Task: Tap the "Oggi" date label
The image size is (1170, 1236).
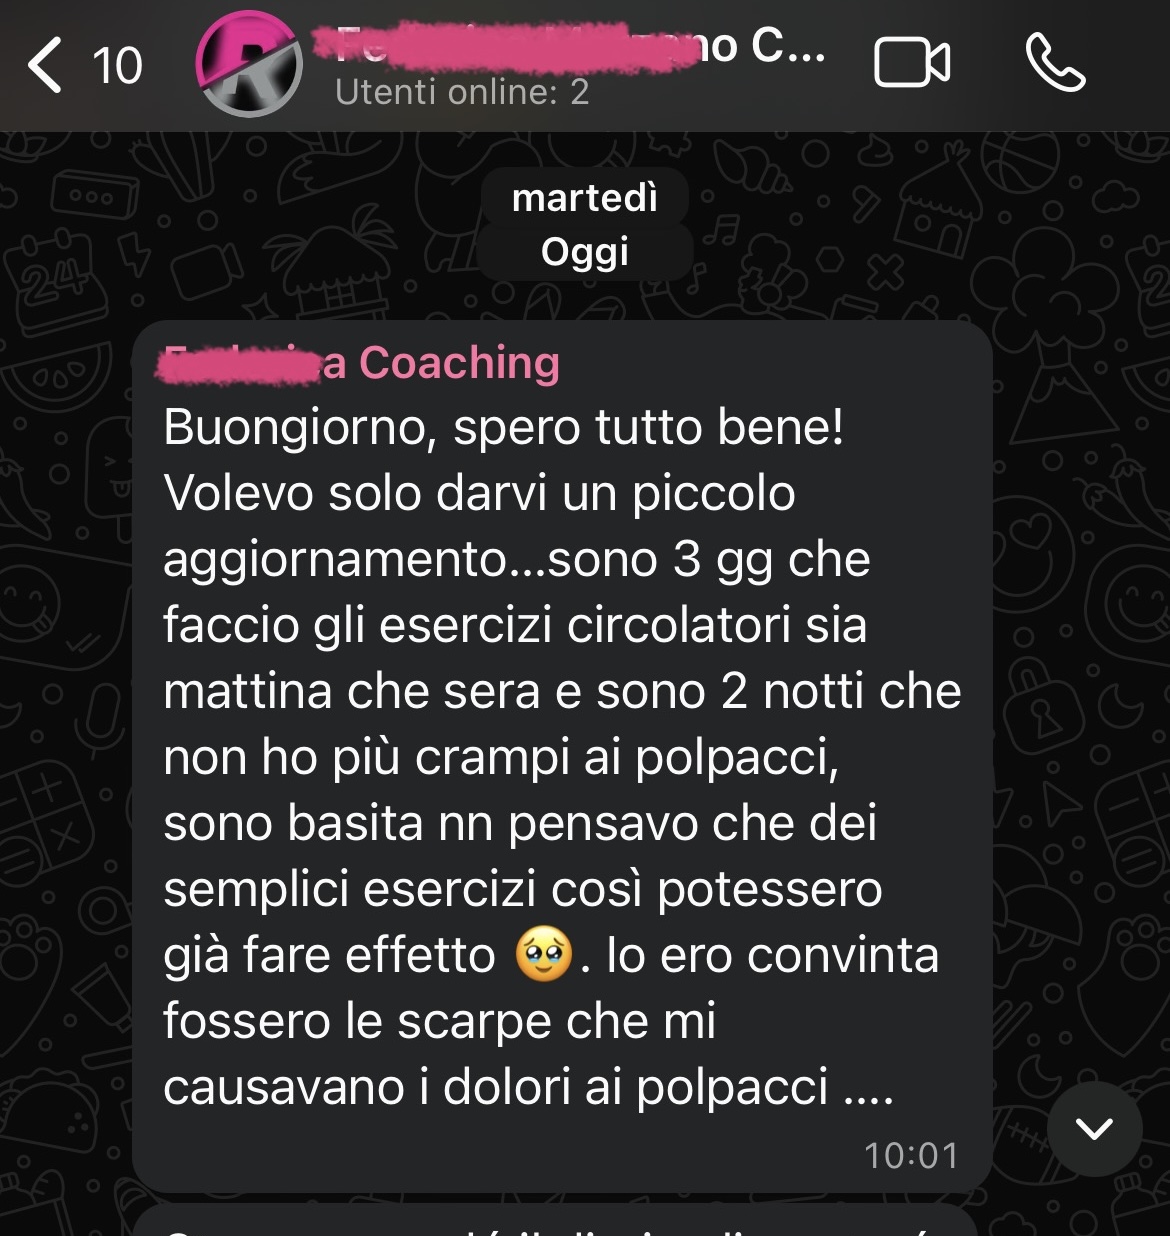Action: coord(585,251)
